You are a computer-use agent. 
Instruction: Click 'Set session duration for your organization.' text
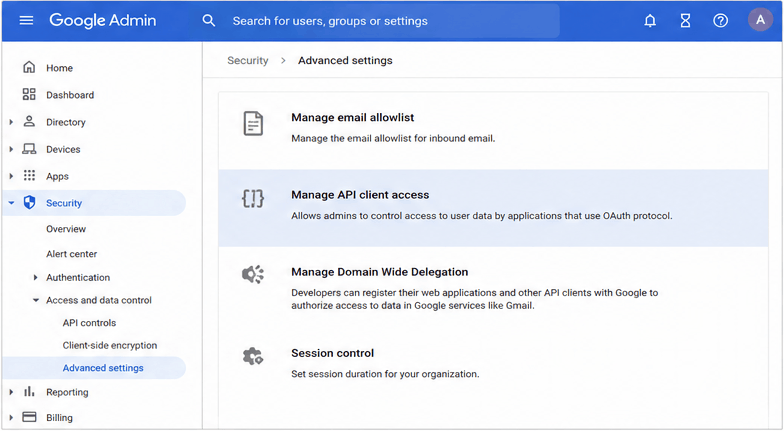click(x=385, y=374)
